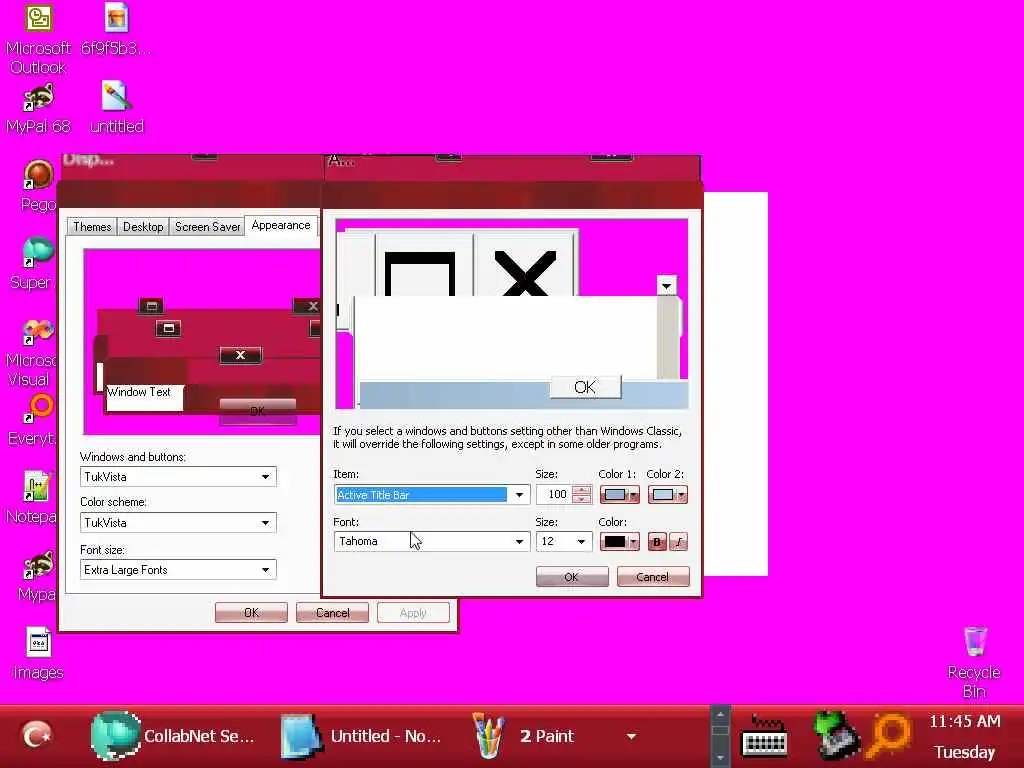The width and height of the screenshot is (1024, 768).
Task: Open the Everything desktop shortcut
Action: pos(33,420)
